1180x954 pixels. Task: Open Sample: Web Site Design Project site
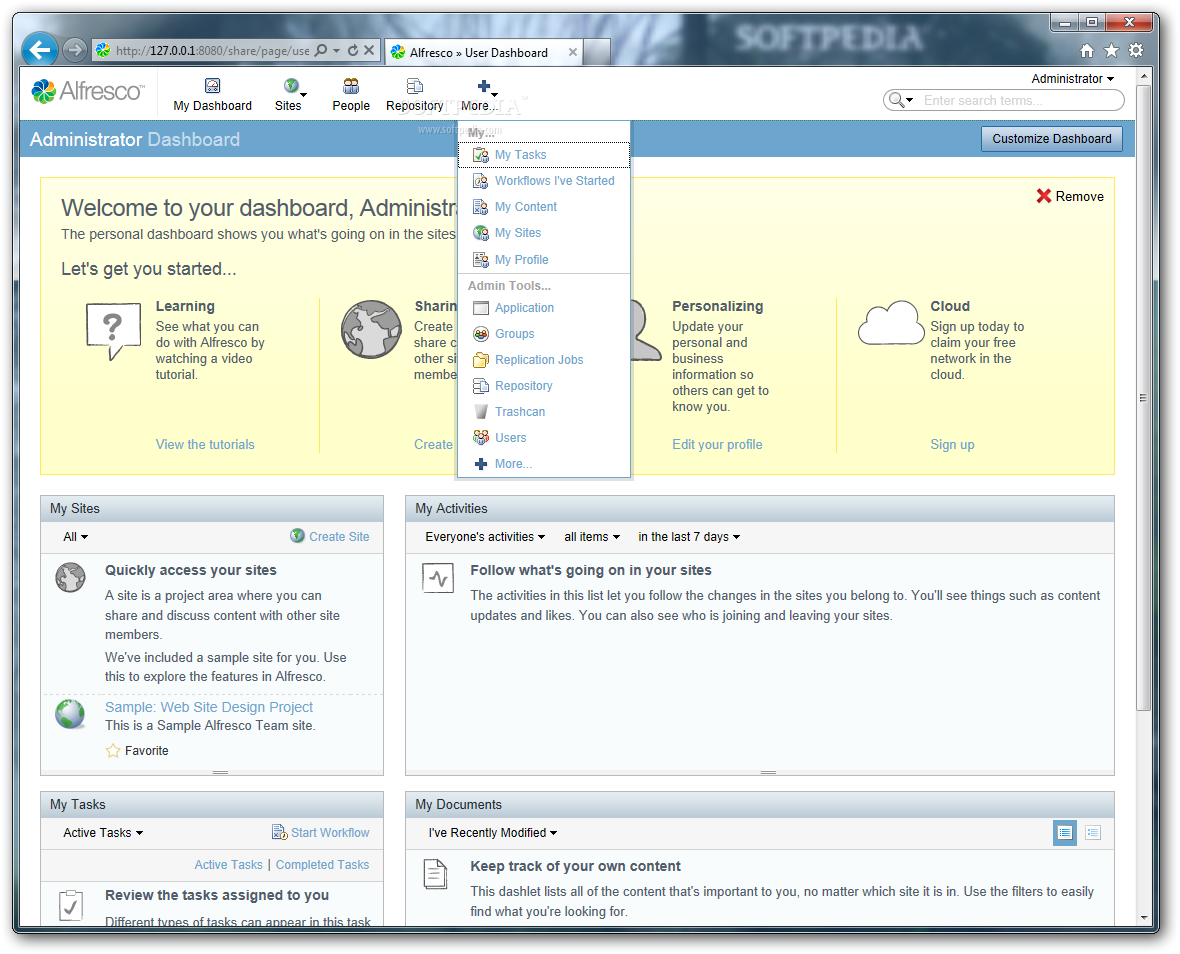pos(208,707)
